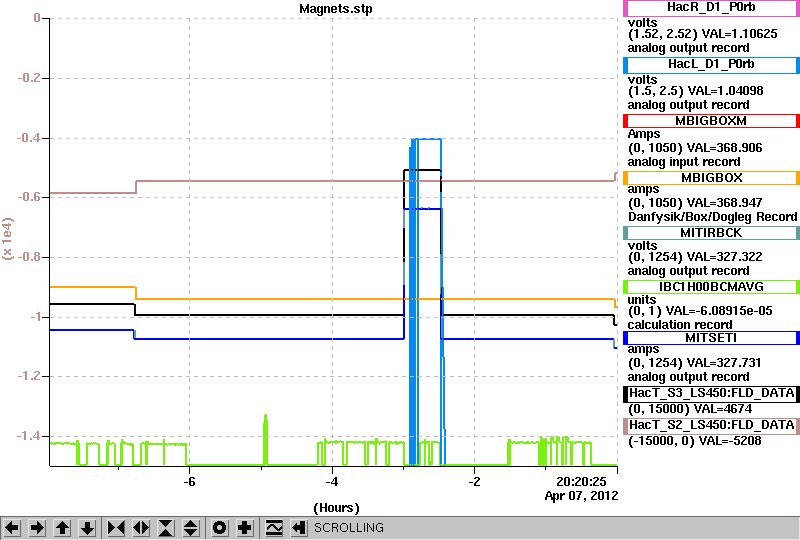Select the MITSETI blue curve label
The height and width of the screenshot is (540, 800).
(711, 338)
